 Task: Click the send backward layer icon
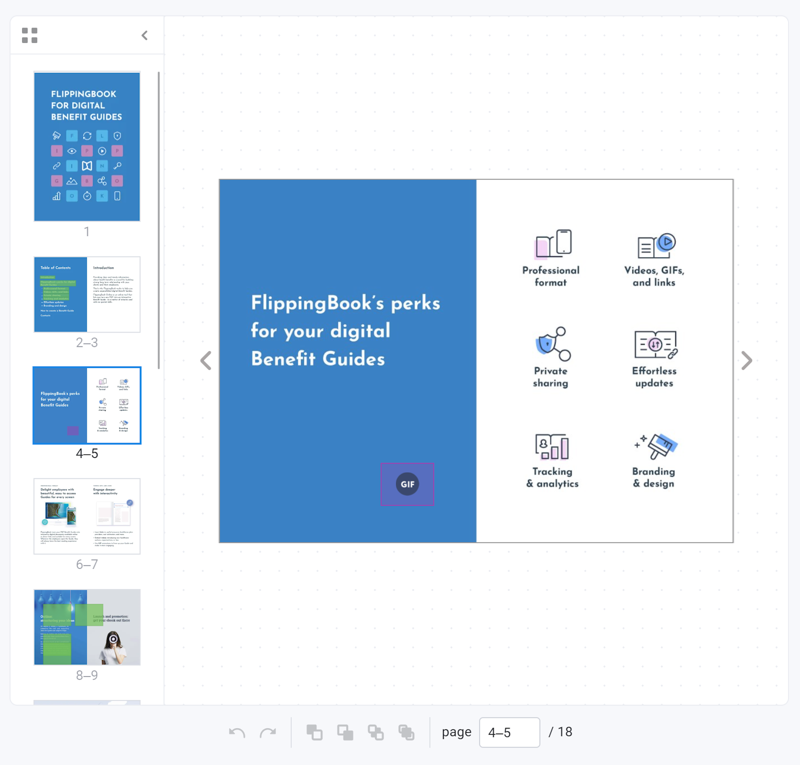(376, 732)
